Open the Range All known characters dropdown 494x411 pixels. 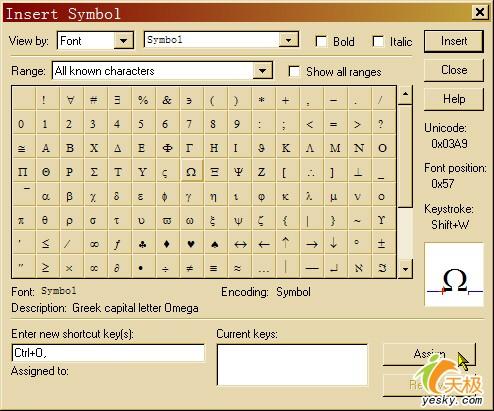(x=263, y=71)
